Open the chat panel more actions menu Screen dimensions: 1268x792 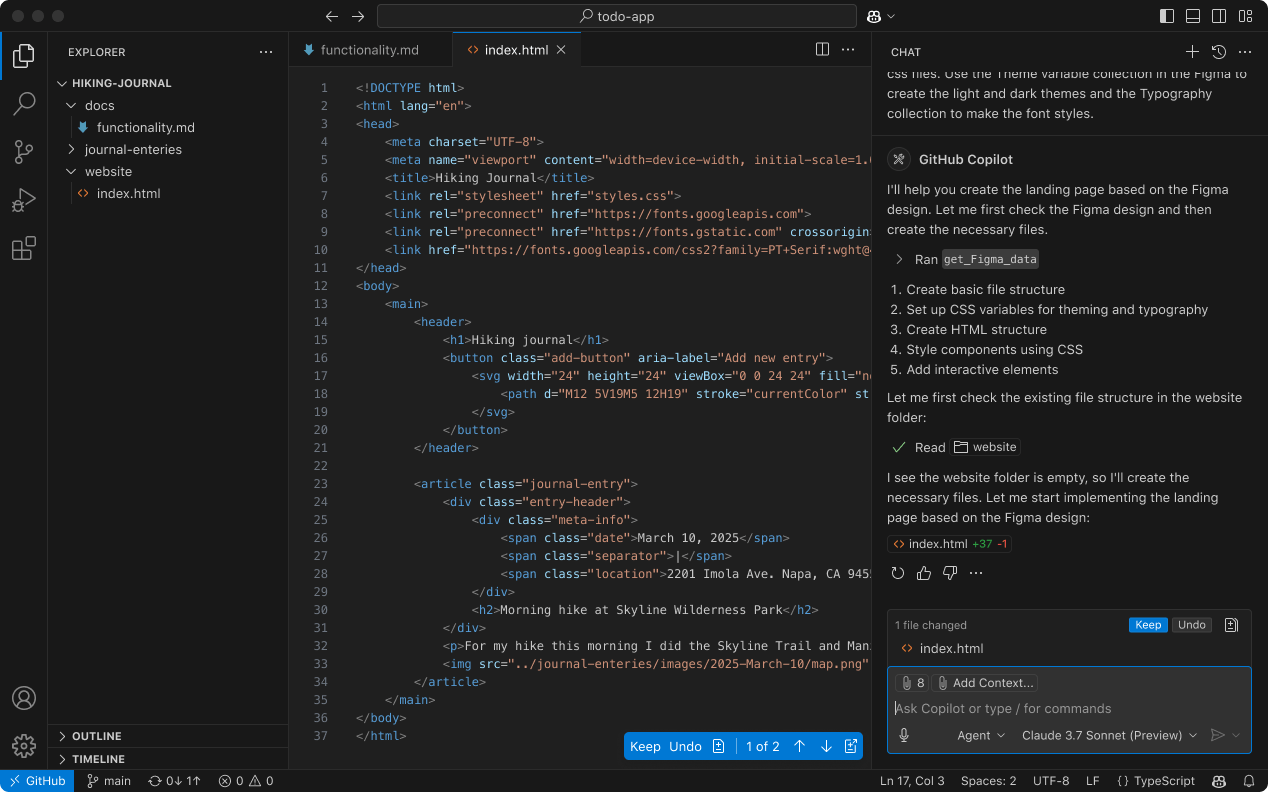click(1244, 51)
